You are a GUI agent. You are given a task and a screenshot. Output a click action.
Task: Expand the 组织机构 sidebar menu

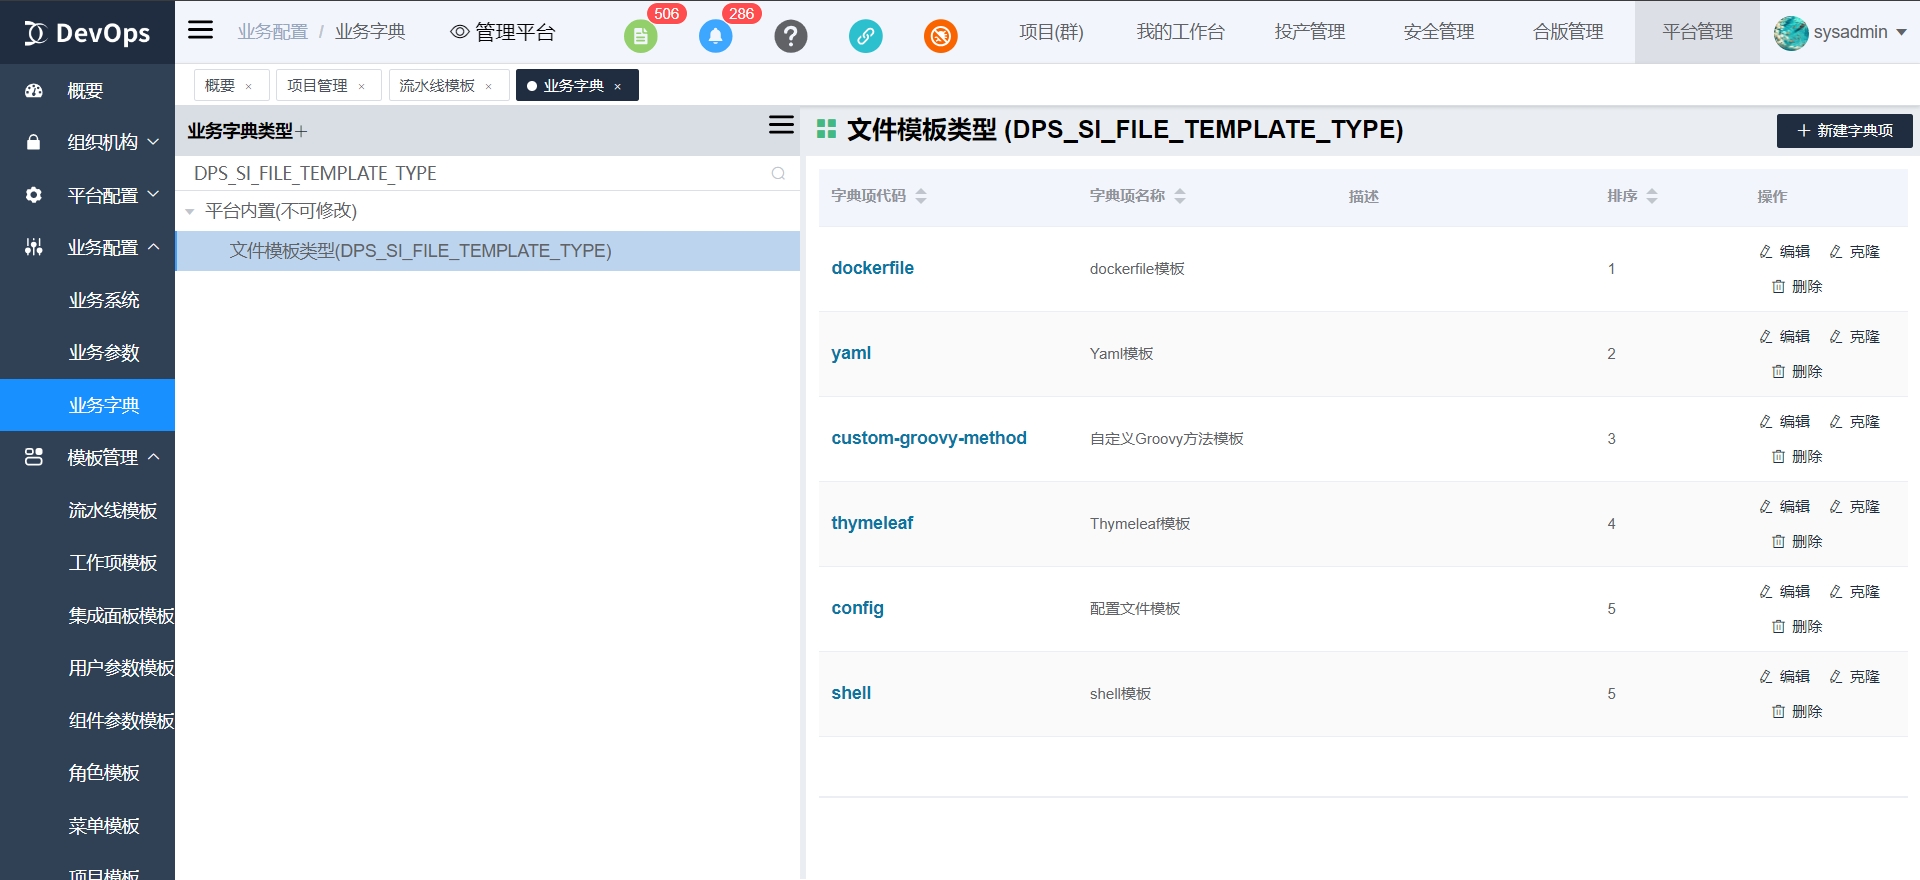tap(112, 142)
